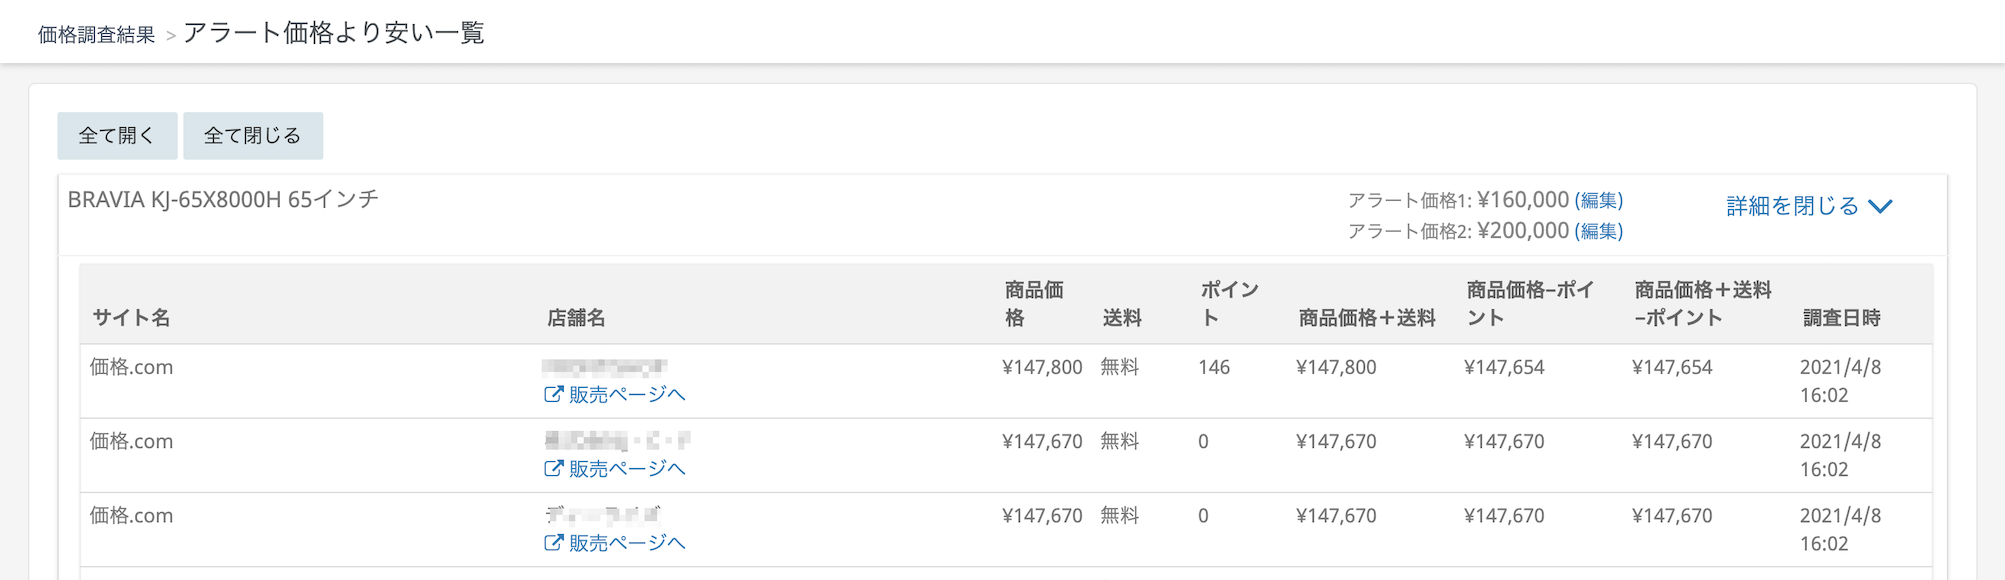Click the 商品価格 column header
The image size is (2005, 580).
(x=1033, y=304)
